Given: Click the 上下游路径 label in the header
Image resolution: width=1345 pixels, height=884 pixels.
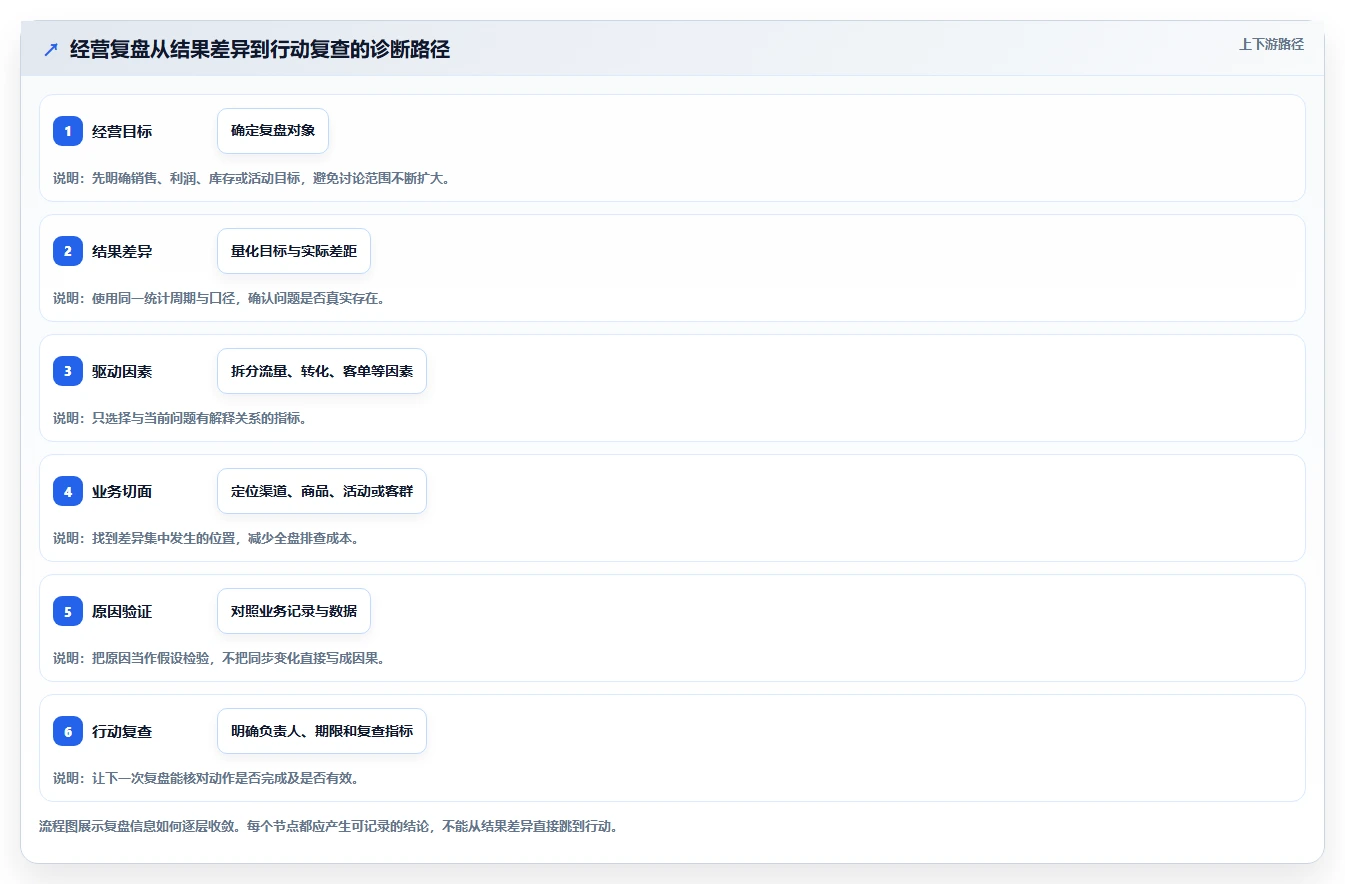Looking at the screenshot, I should point(1271,44).
